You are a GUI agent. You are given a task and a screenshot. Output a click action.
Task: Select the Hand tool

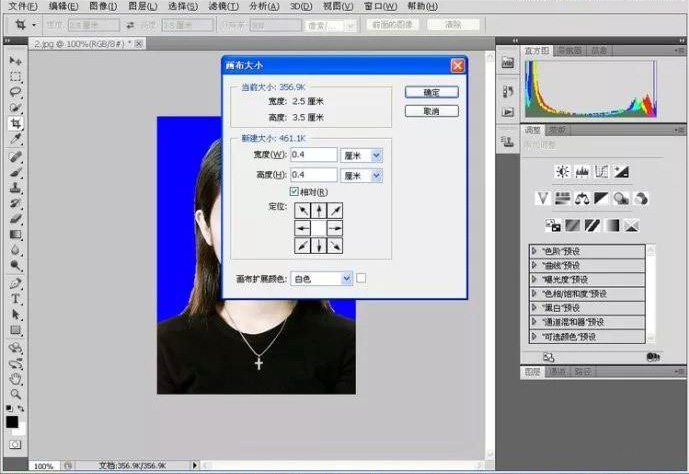tap(15, 379)
